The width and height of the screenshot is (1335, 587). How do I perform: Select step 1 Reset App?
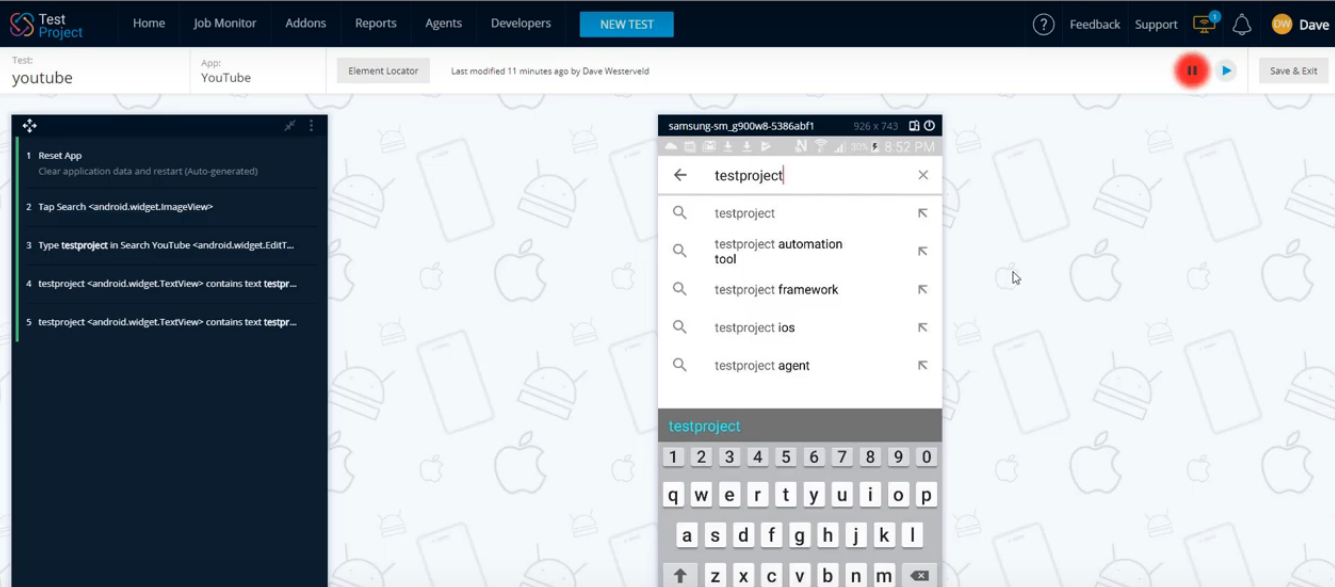pos(171,163)
